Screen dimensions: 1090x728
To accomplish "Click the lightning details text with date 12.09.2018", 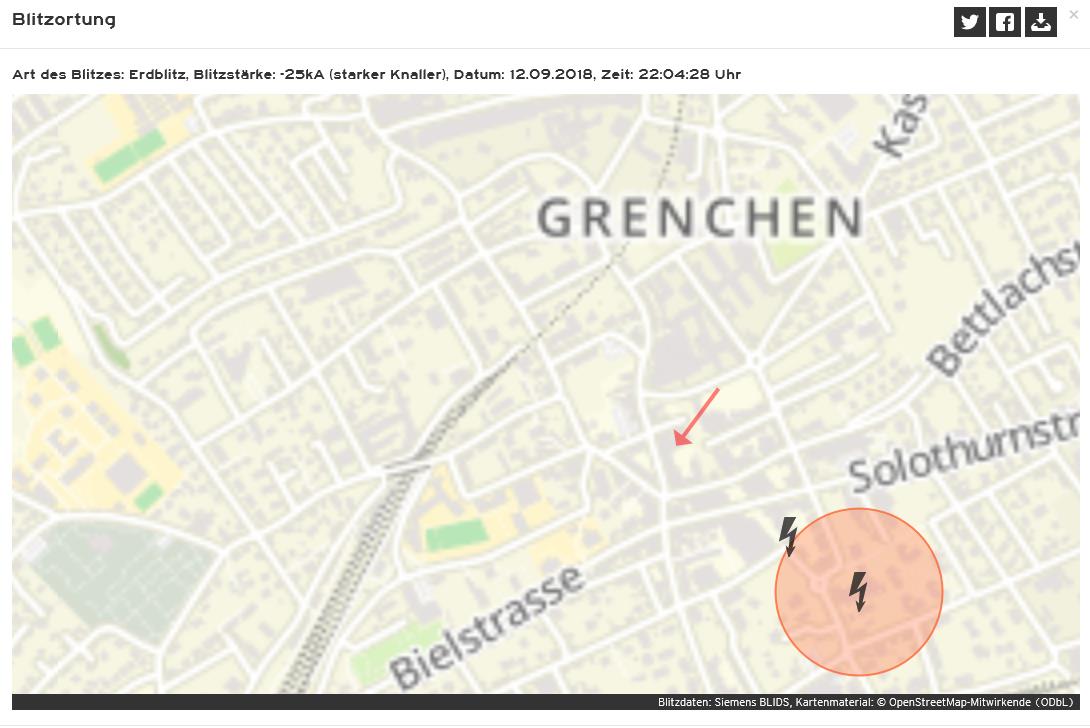I will [376, 74].
